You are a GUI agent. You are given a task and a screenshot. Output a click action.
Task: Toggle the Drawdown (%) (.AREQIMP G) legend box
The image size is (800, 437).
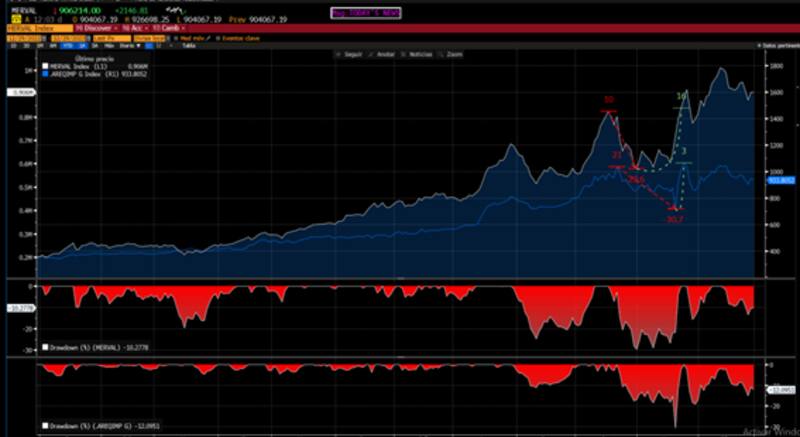point(44,426)
